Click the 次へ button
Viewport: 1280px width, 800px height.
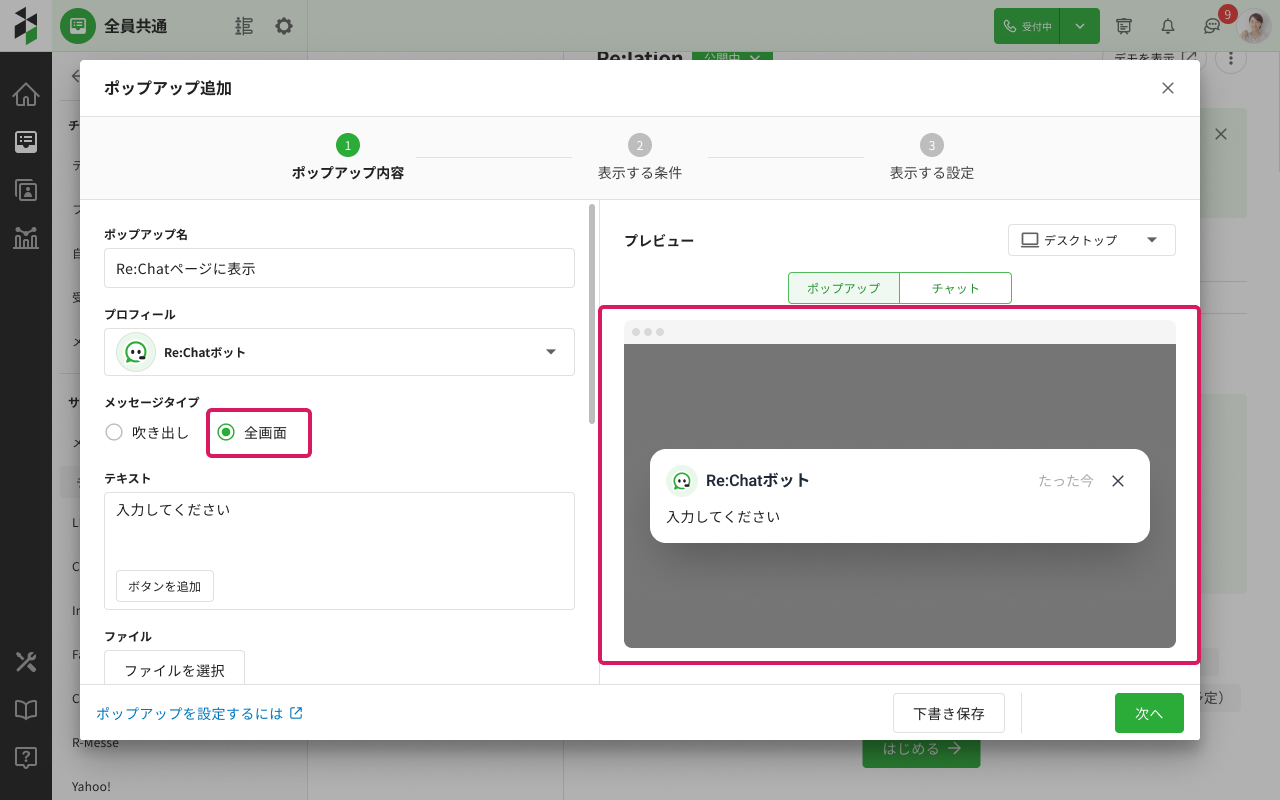pyautogui.click(x=1149, y=714)
